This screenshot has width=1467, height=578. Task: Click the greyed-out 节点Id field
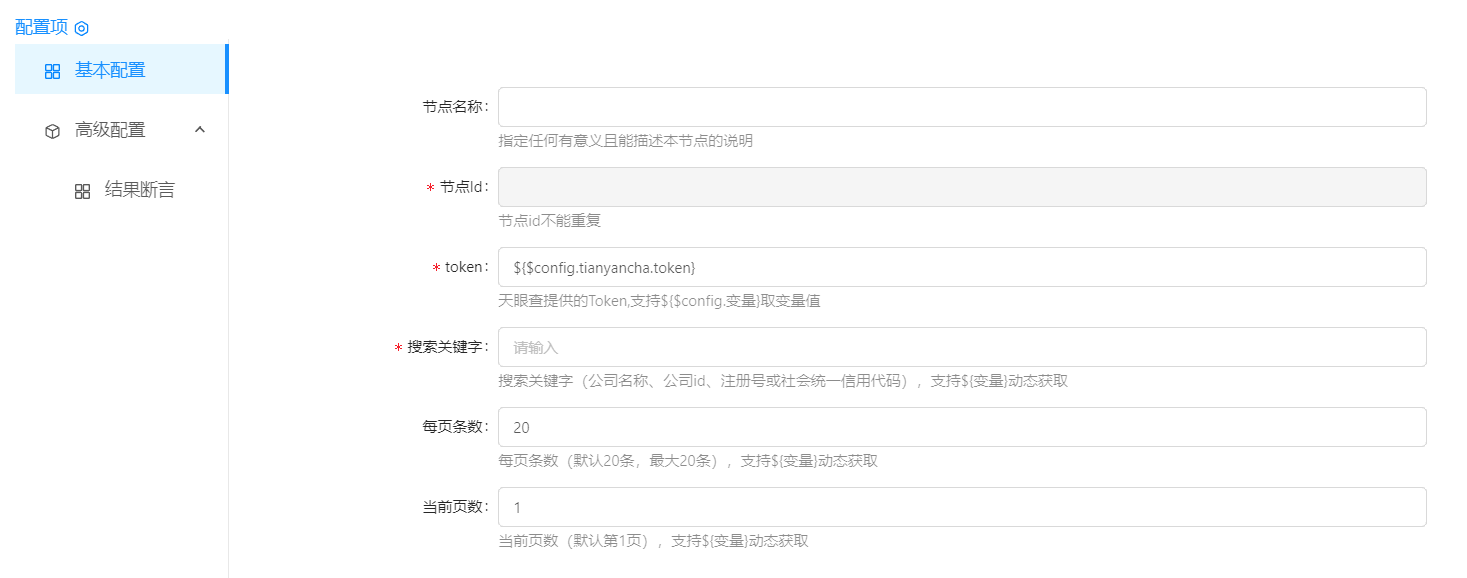coord(961,187)
